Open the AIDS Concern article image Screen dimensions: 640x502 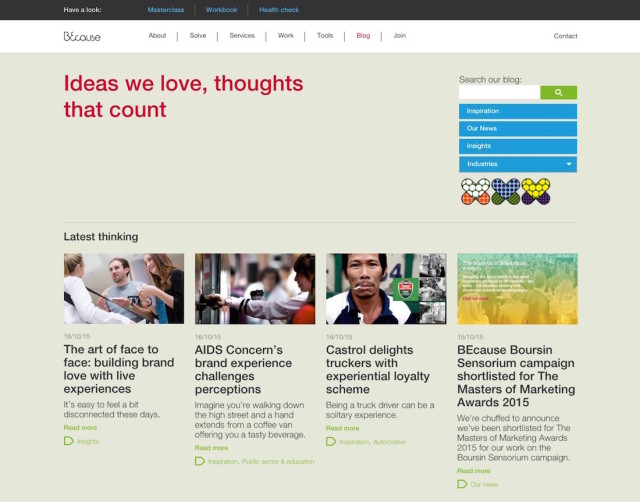point(255,289)
